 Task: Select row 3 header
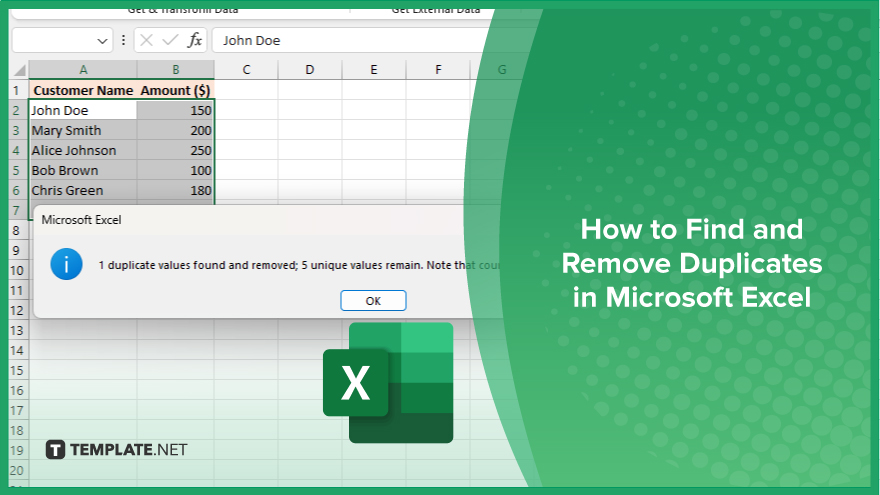pyautogui.click(x=17, y=131)
